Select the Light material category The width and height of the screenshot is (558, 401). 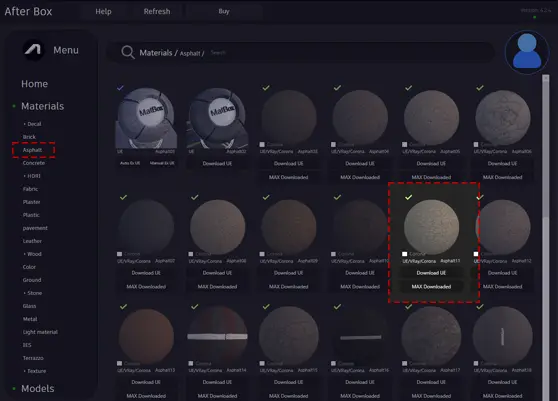[x=40, y=332]
